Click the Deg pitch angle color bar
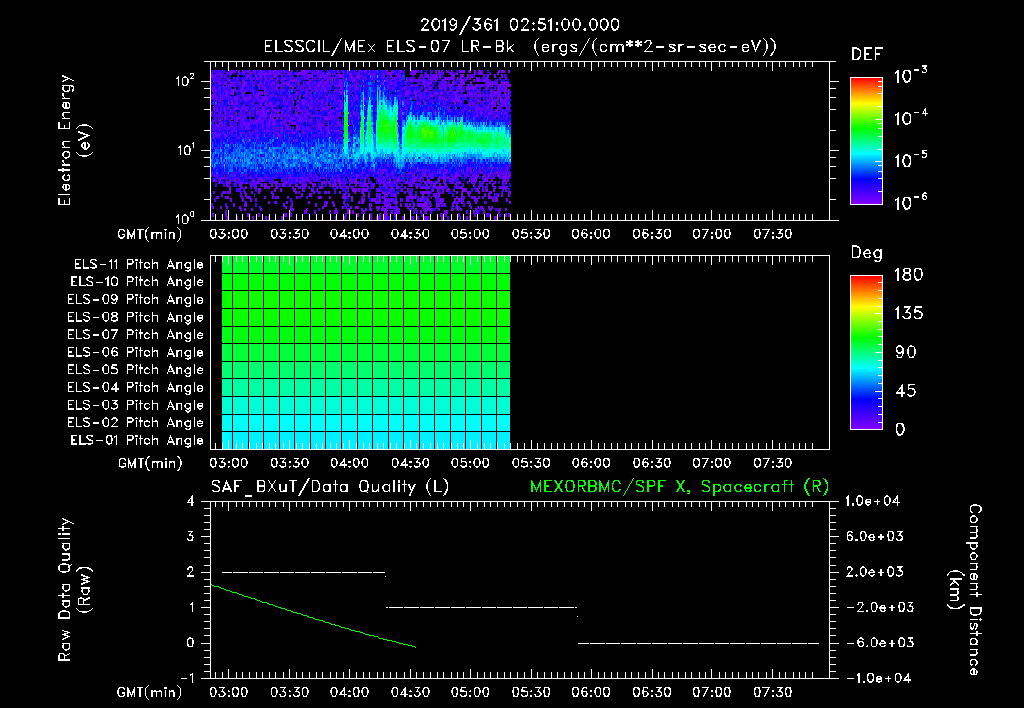Viewport: 1024px width, 708px height. click(866, 353)
